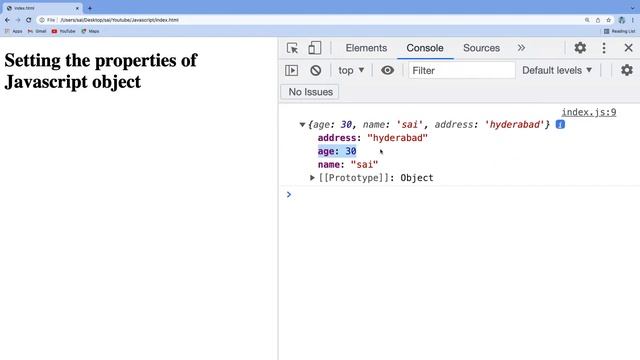This screenshot has width=640, height=360.
Task: Click the share icon in address bar
Action: tap(598, 20)
